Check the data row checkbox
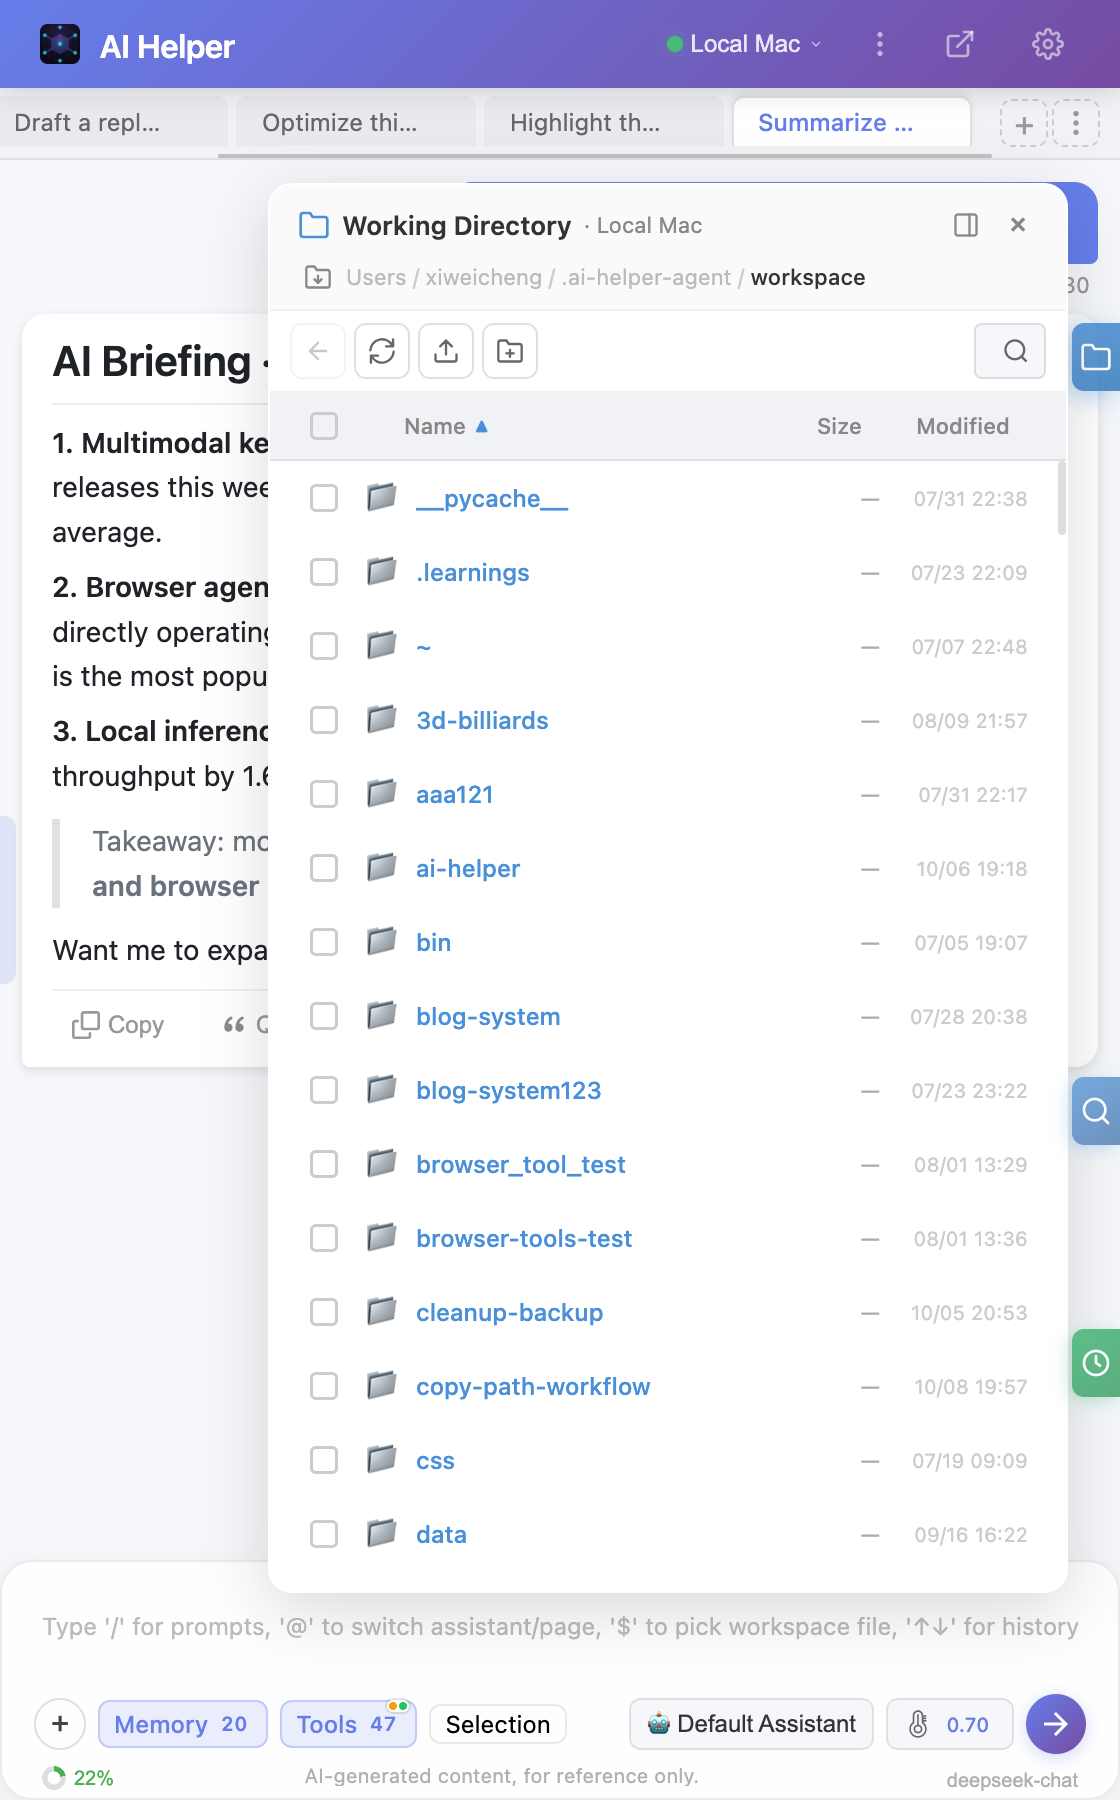 [324, 1534]
